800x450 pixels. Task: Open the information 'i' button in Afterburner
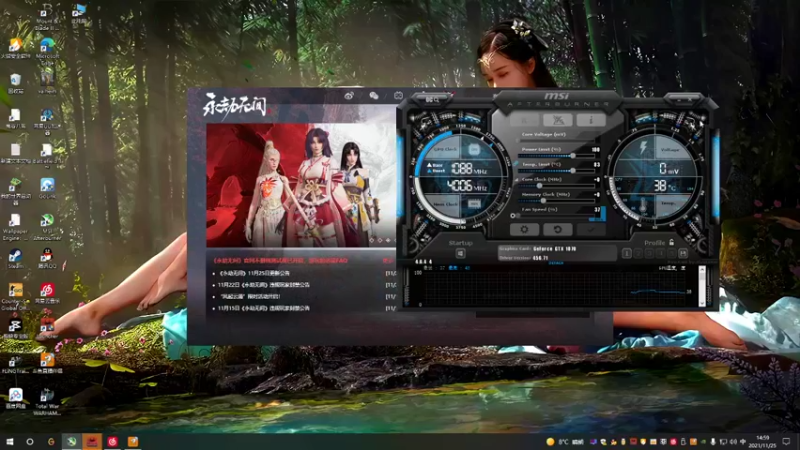point(591,120)
